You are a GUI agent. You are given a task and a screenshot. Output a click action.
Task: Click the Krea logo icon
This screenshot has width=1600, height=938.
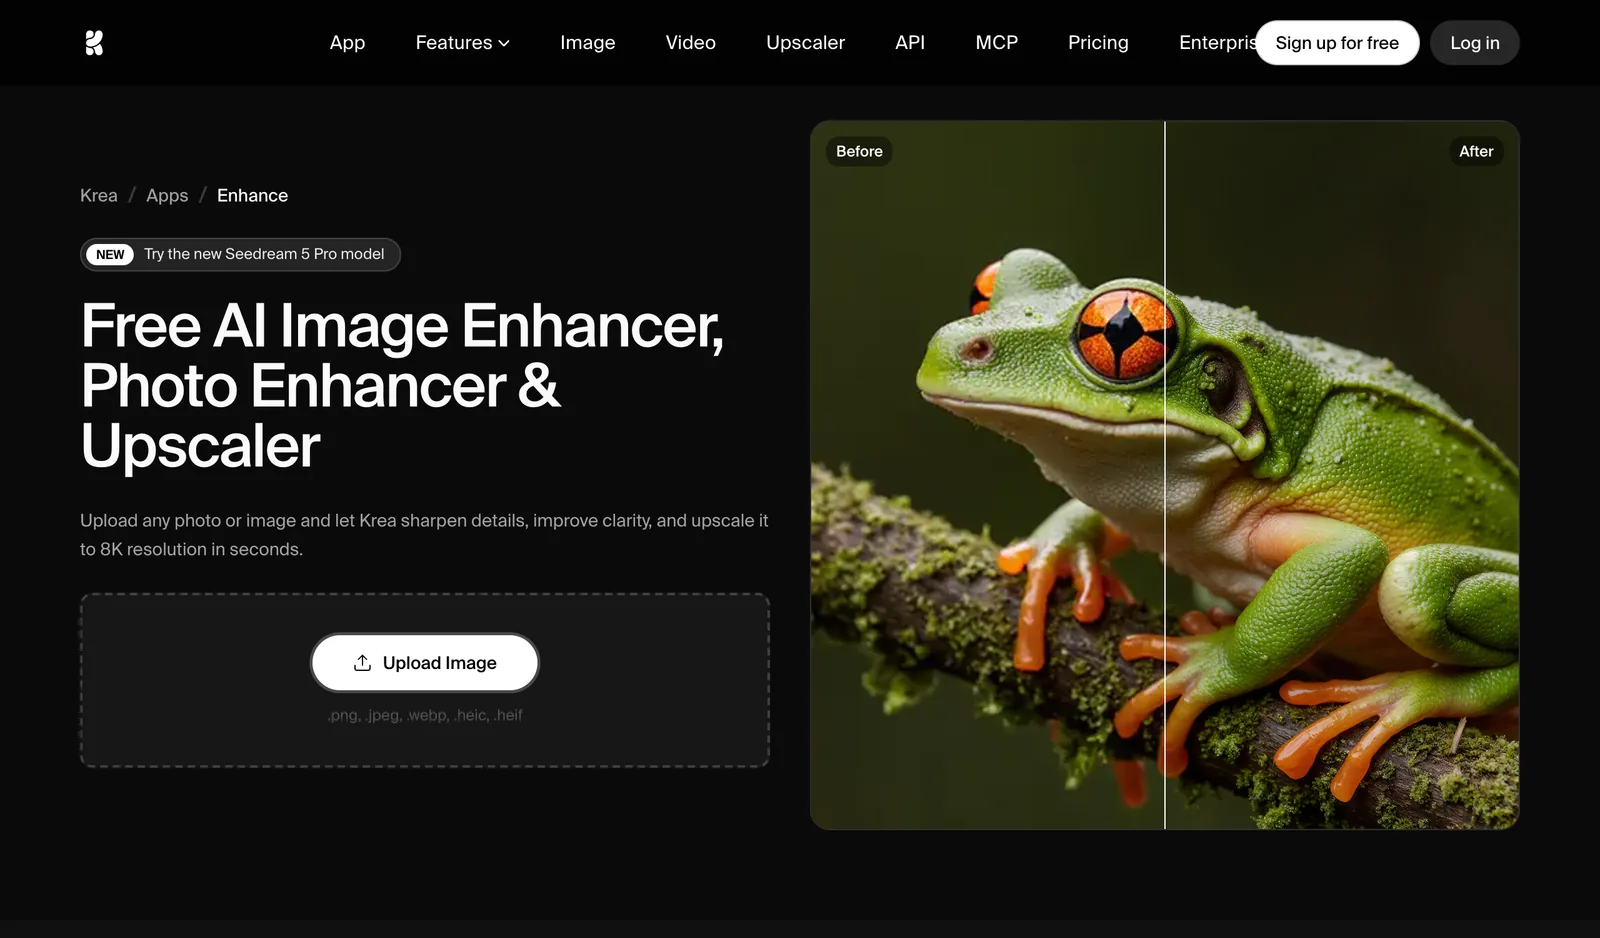click(x=94, y=43)
